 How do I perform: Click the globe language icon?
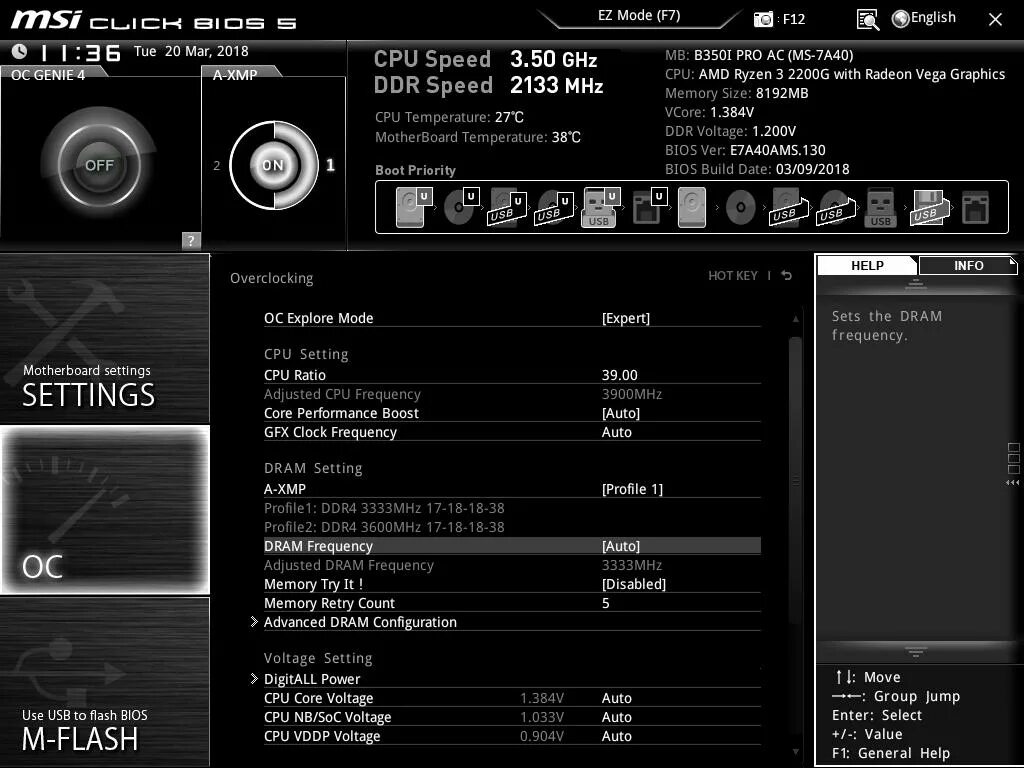point(901,19)
